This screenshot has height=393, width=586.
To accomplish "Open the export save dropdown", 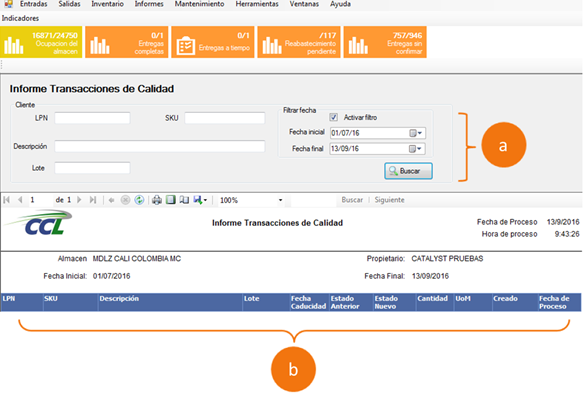I will [x=200, y=200].
